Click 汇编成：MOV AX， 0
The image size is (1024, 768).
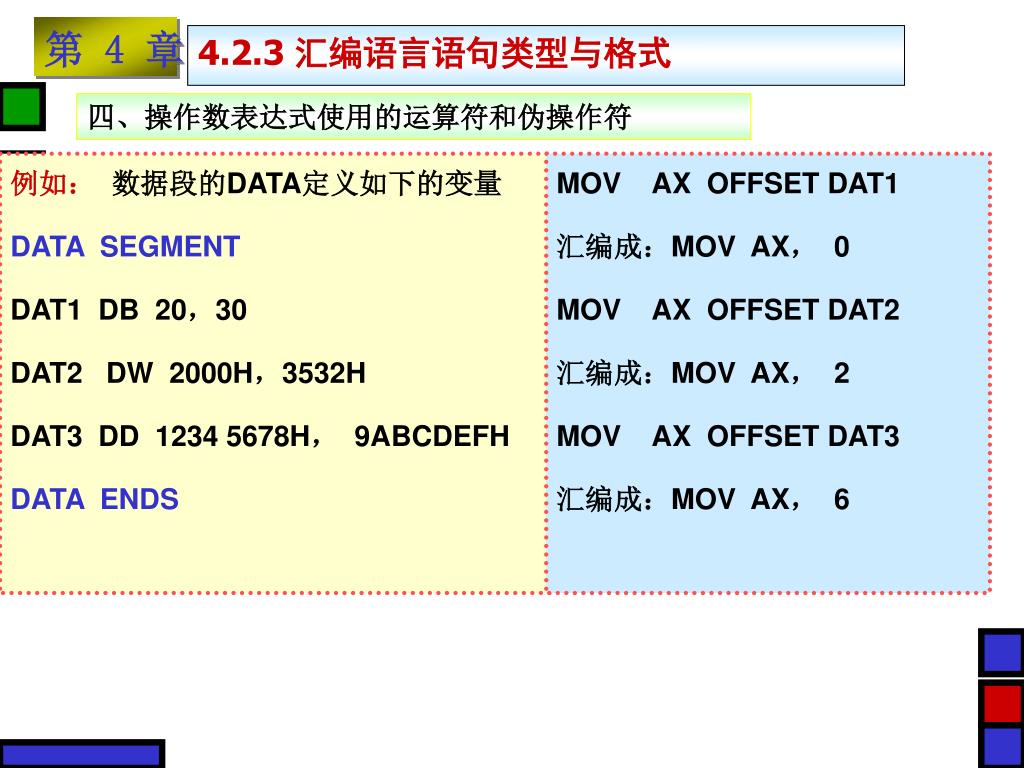703,247
